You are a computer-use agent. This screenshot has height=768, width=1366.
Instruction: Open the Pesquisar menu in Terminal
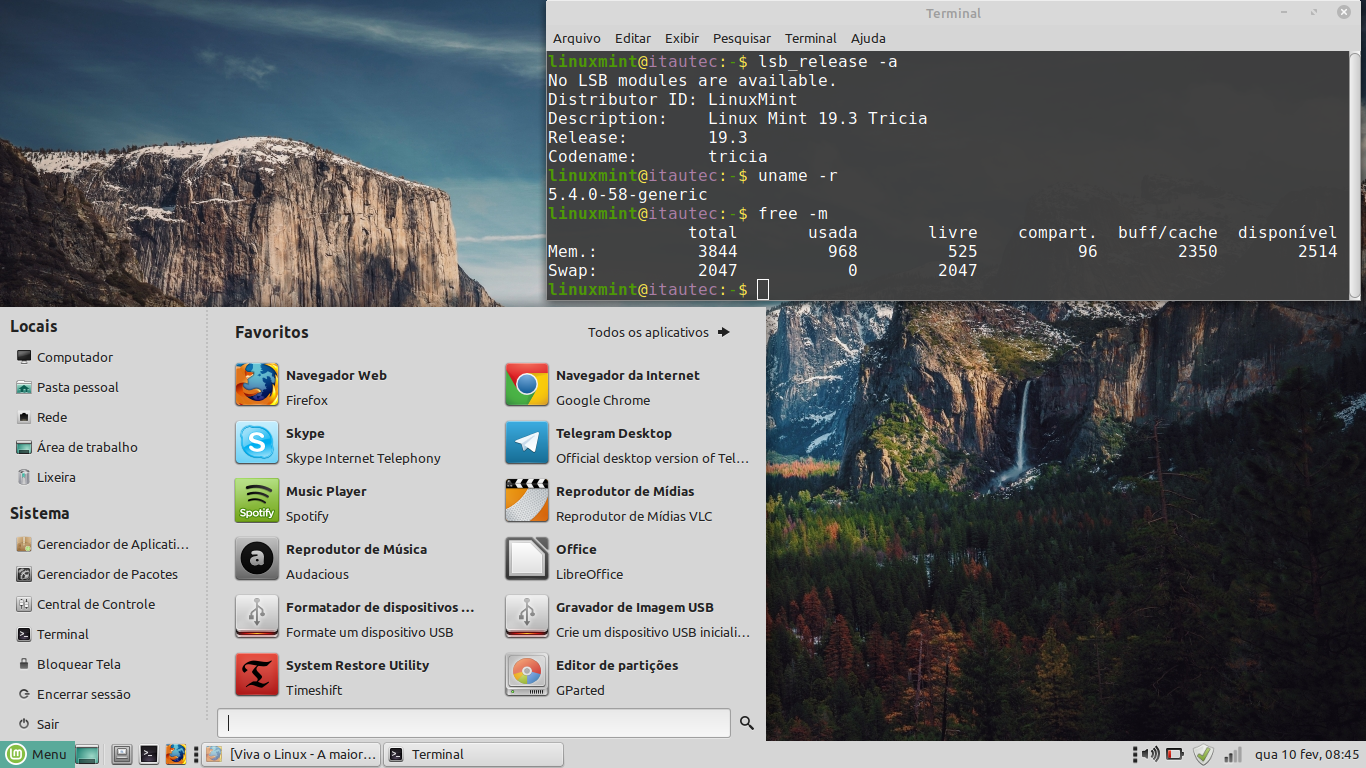click(742, 38)
